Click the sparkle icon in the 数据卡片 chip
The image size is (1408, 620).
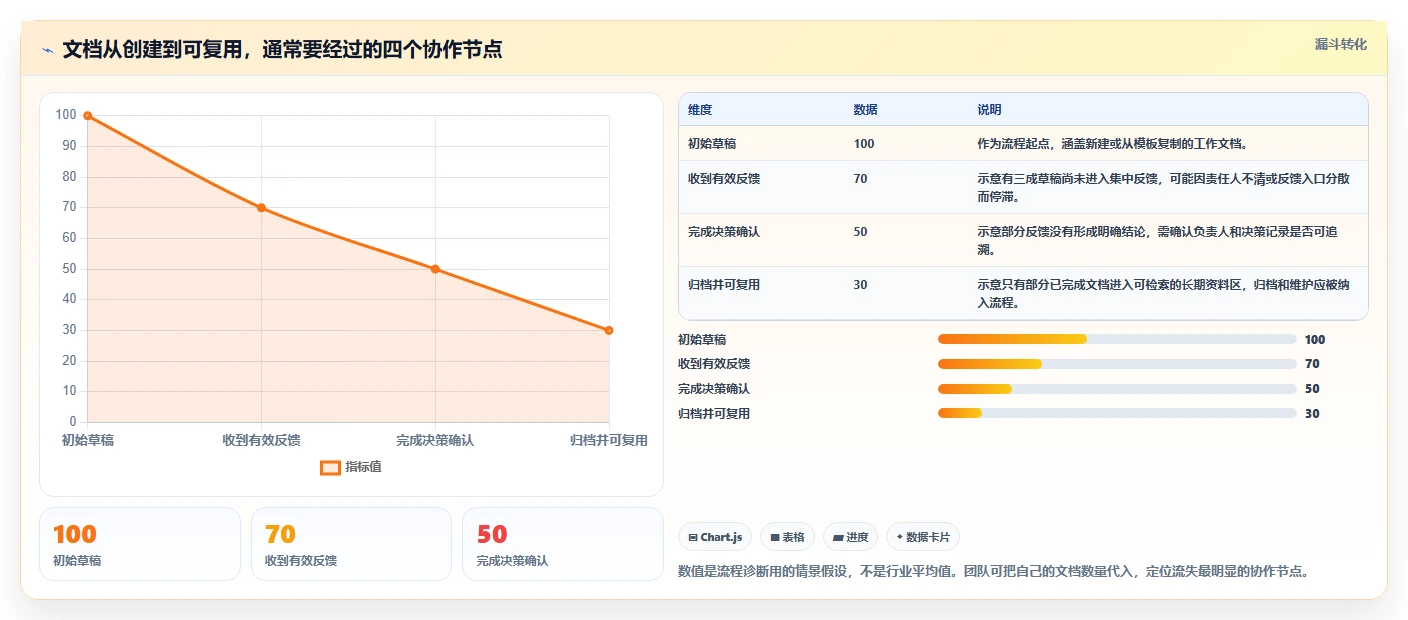900,537
